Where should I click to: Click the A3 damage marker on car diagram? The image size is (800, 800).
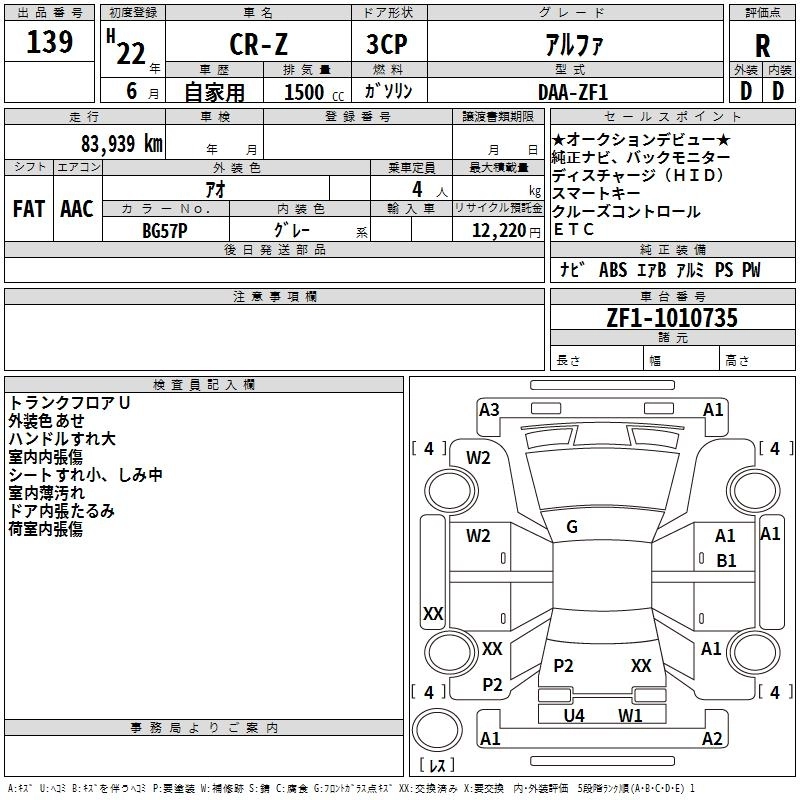489,410
